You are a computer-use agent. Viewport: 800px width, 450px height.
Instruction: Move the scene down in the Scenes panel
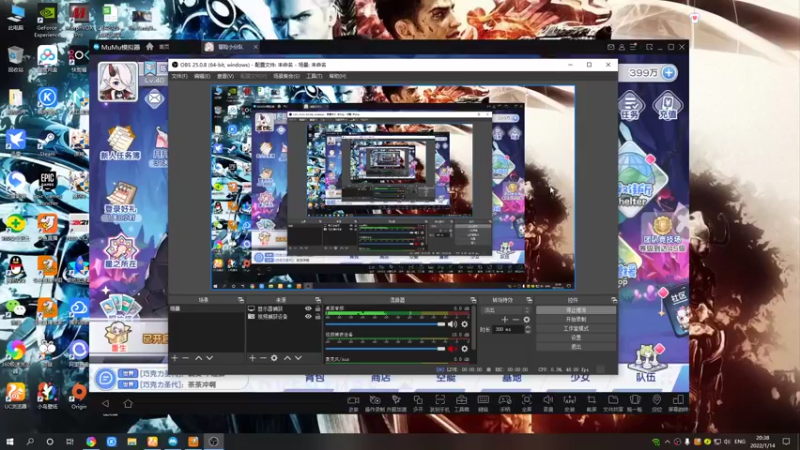coord(209,358)
